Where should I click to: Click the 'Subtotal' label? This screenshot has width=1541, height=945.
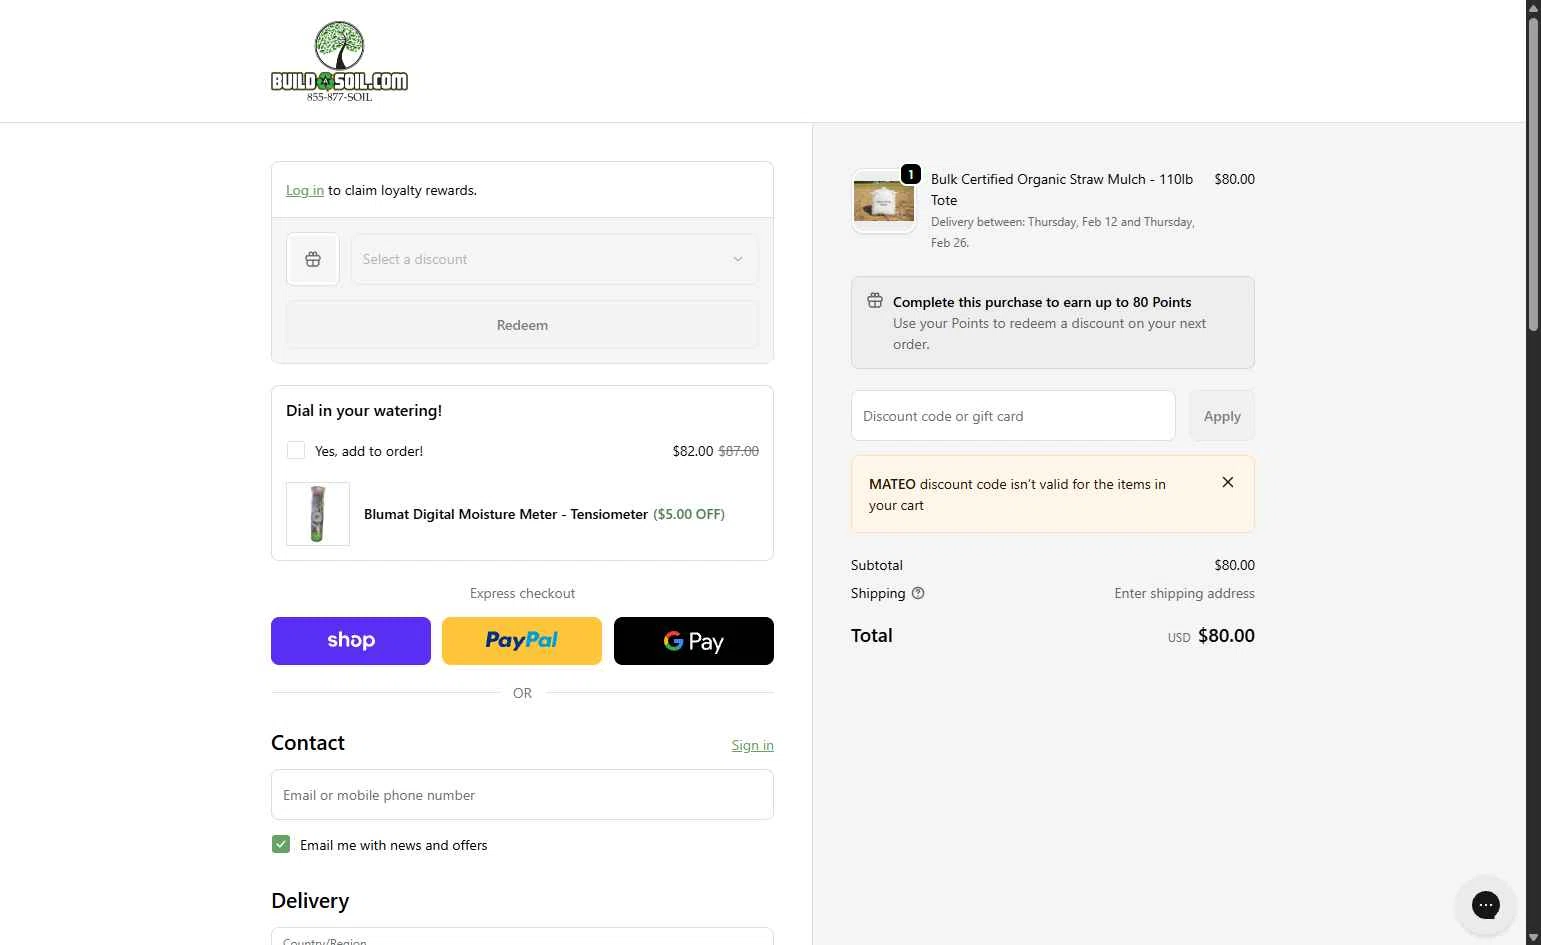(877, 565)
